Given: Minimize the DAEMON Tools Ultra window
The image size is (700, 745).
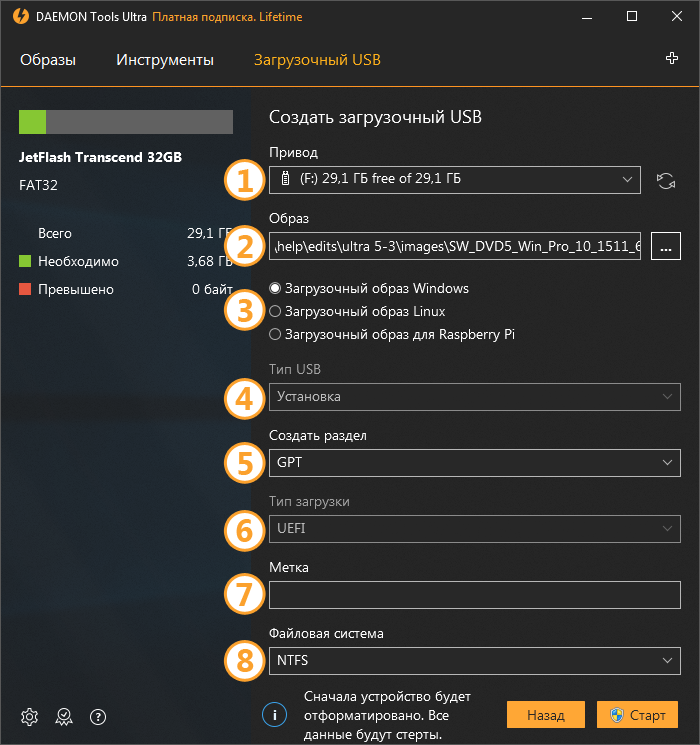Looking at the screenshot, I should pyautogui.click(x=587, y=17).
